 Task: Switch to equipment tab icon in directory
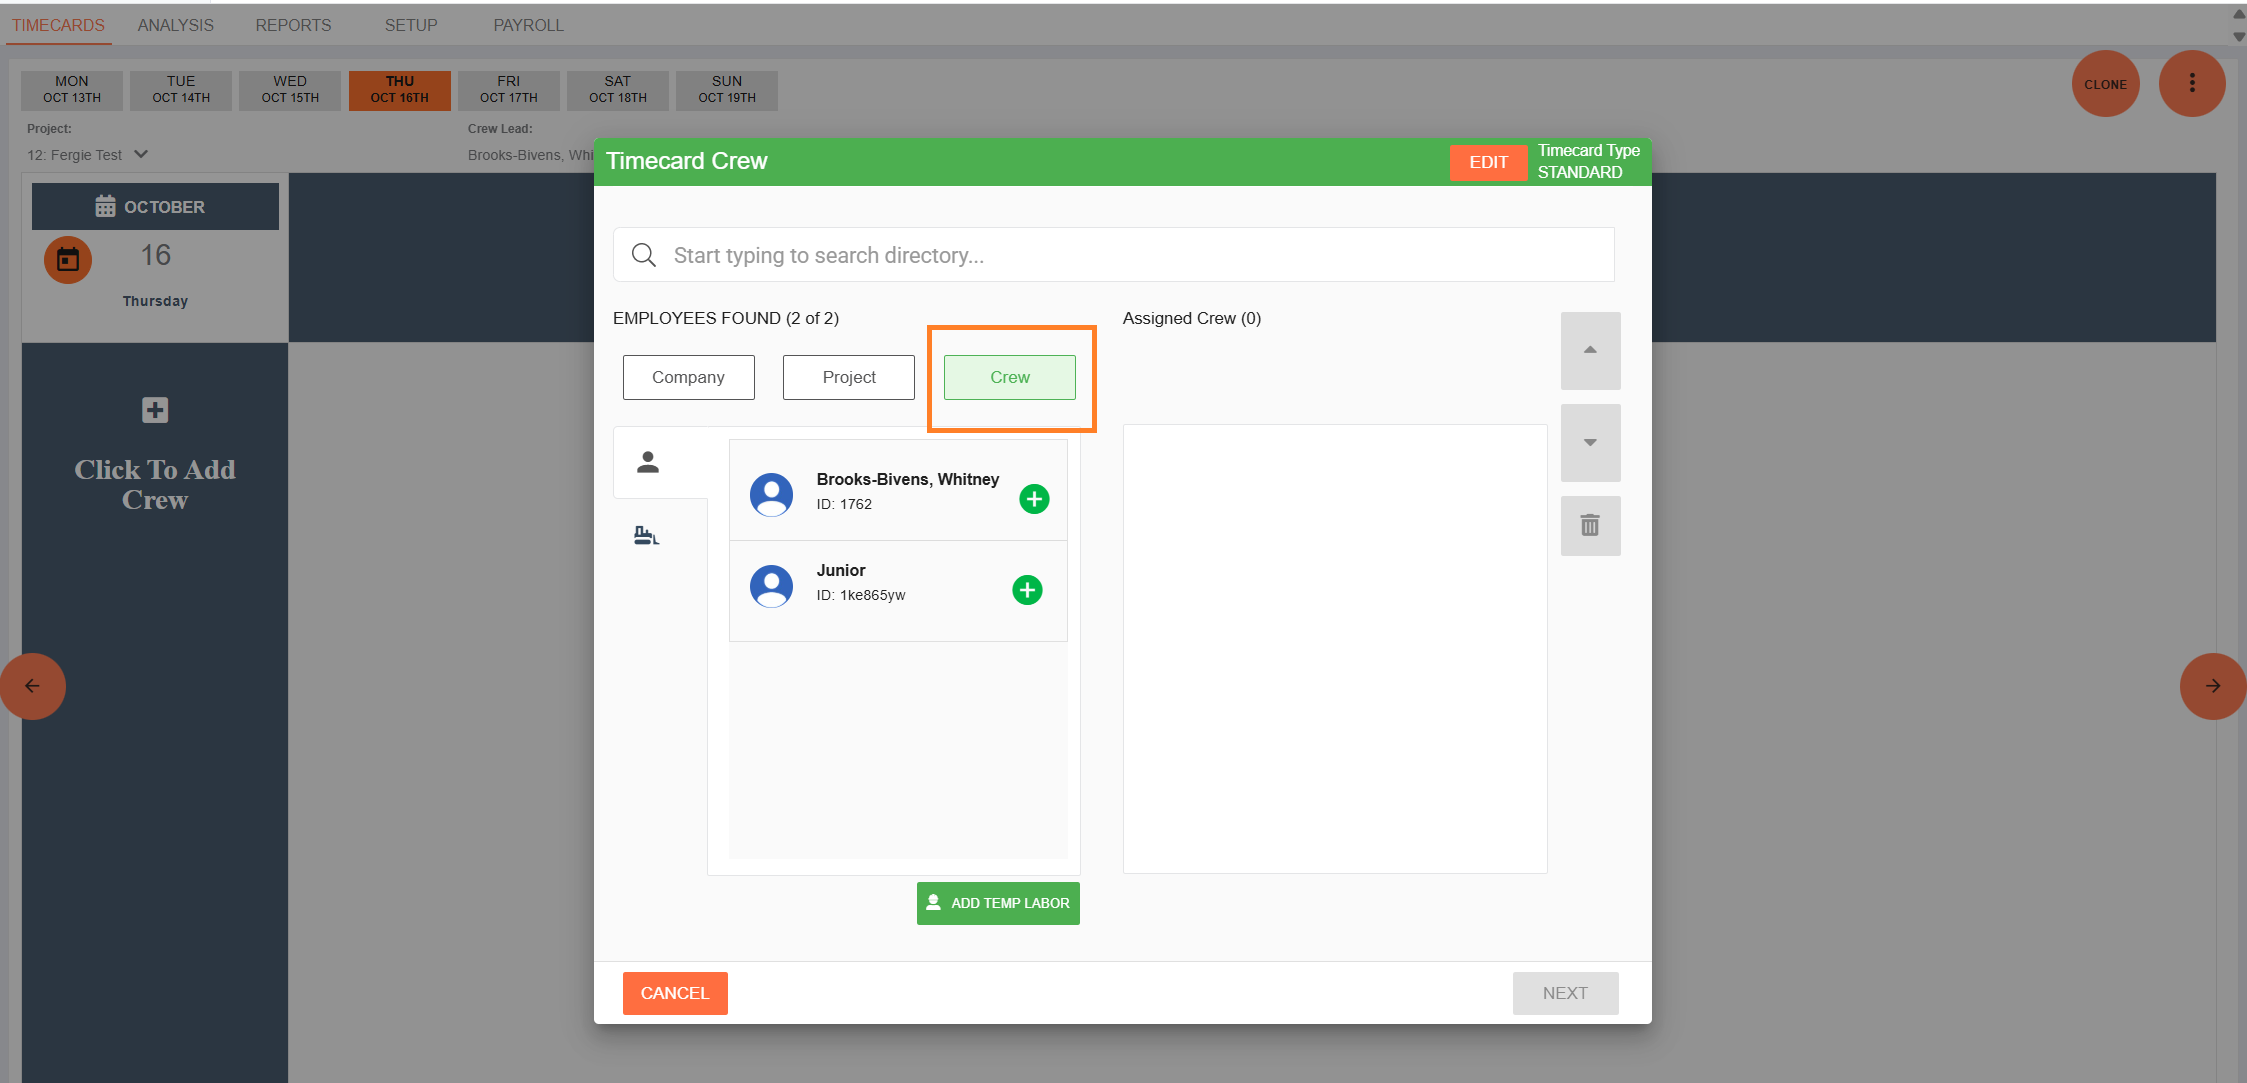pyautogui.click(x=646, y=536)
